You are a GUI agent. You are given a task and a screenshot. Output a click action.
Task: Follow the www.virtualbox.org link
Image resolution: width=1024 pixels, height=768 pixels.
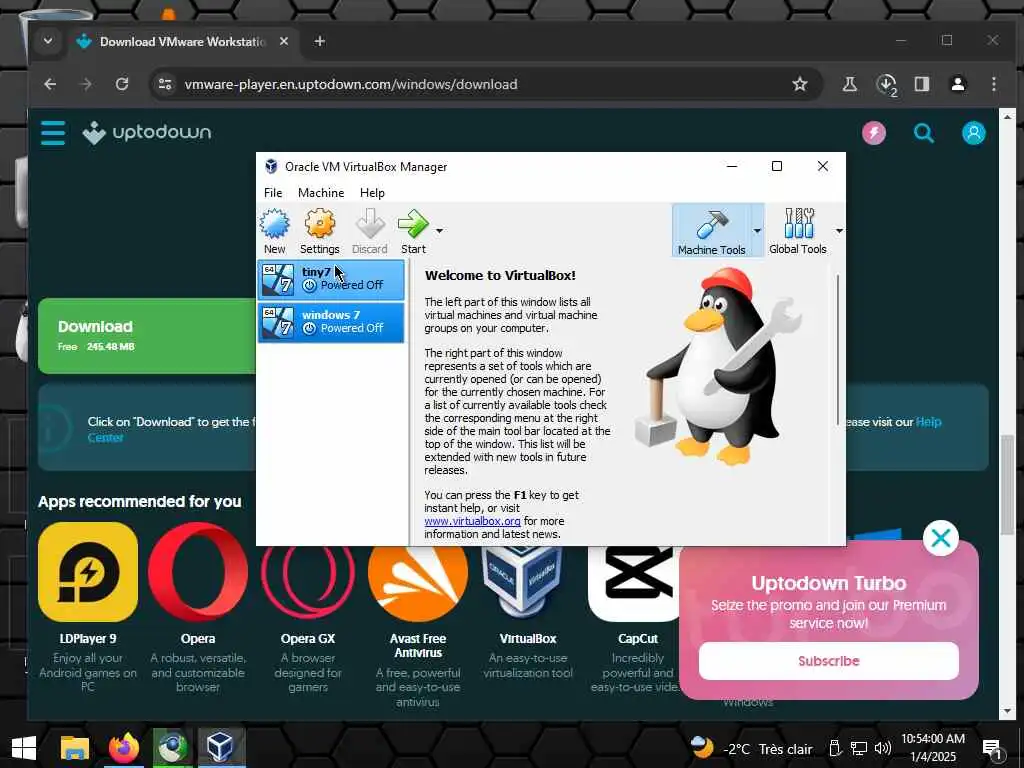point(472,521)
